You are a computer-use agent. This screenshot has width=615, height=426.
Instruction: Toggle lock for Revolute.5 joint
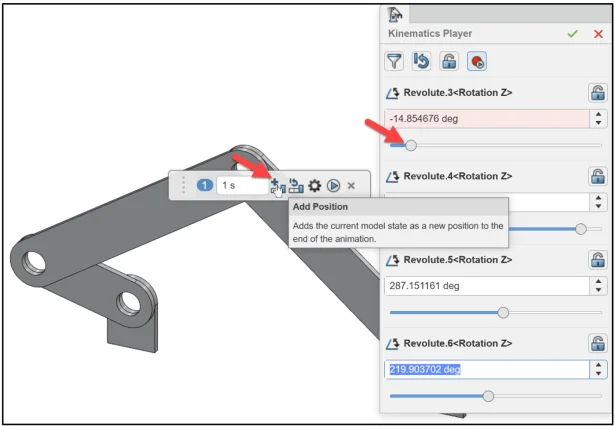597,260
